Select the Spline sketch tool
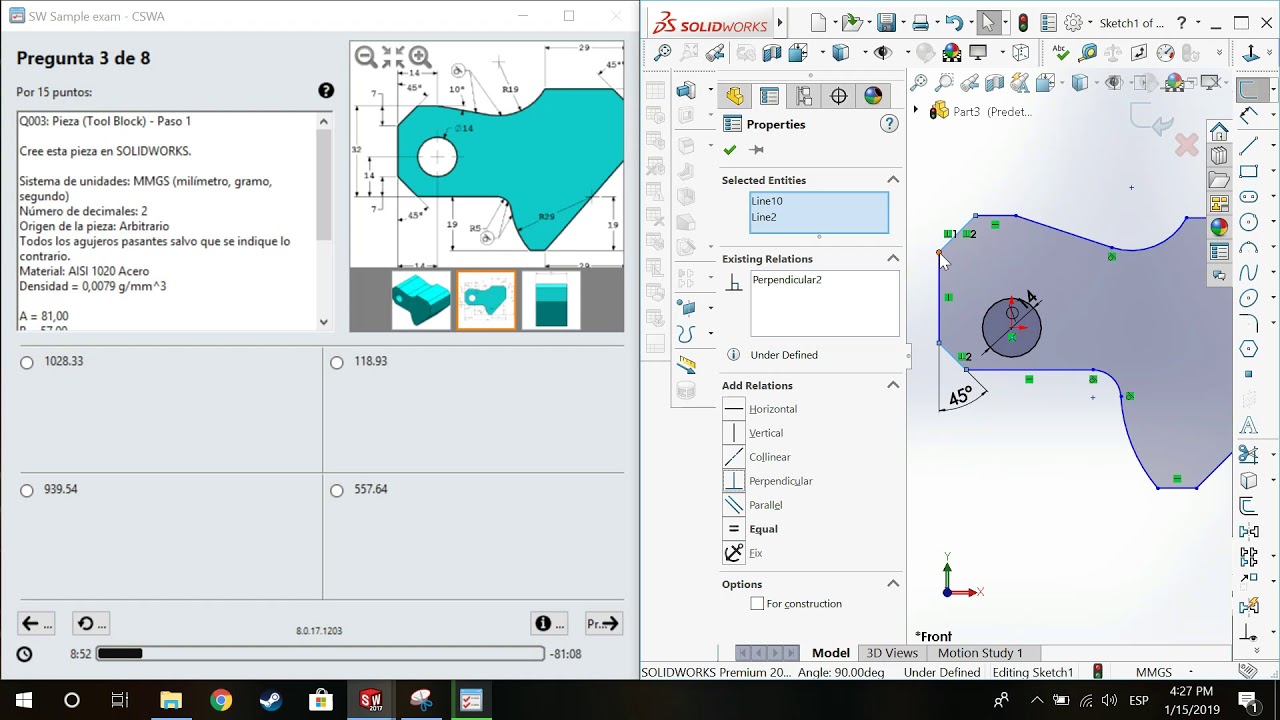 (1248, 273)
